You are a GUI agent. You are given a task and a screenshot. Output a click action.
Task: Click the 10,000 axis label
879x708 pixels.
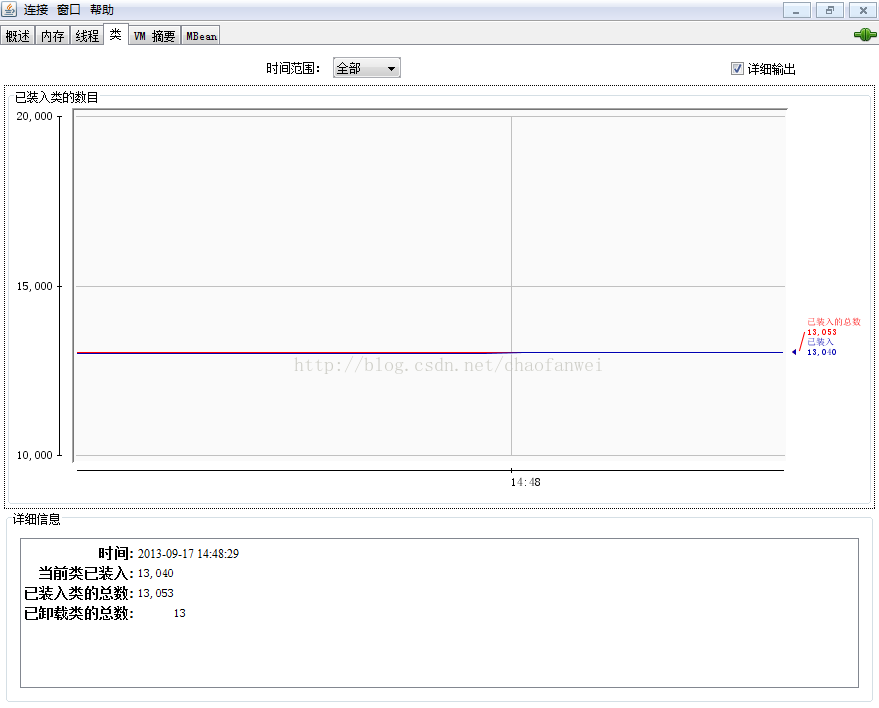tap(34, 455)
